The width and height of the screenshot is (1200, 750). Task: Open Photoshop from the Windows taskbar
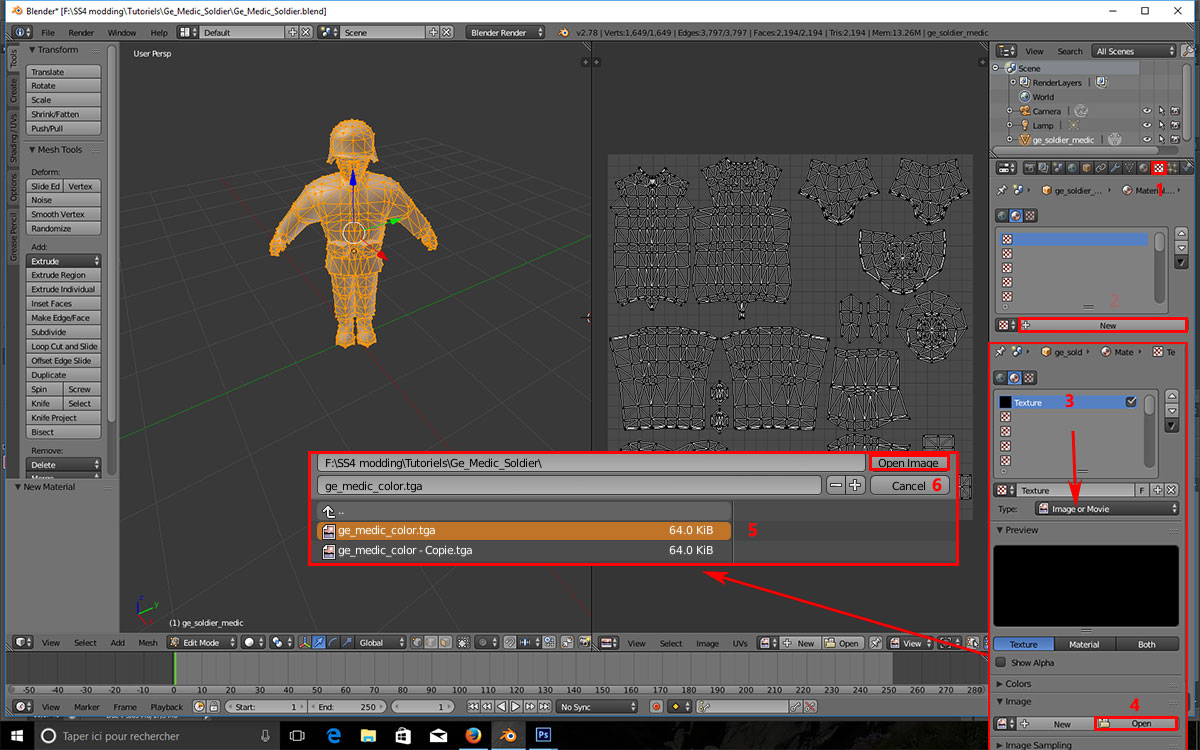[544, 736]
